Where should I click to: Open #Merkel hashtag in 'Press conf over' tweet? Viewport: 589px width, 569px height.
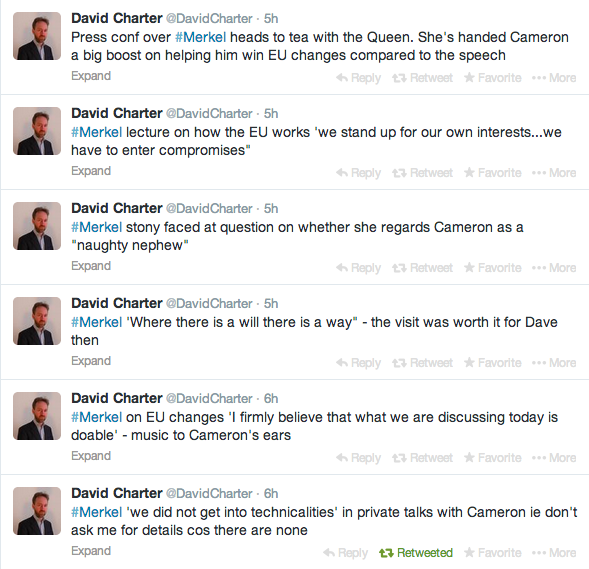(201, 37)
